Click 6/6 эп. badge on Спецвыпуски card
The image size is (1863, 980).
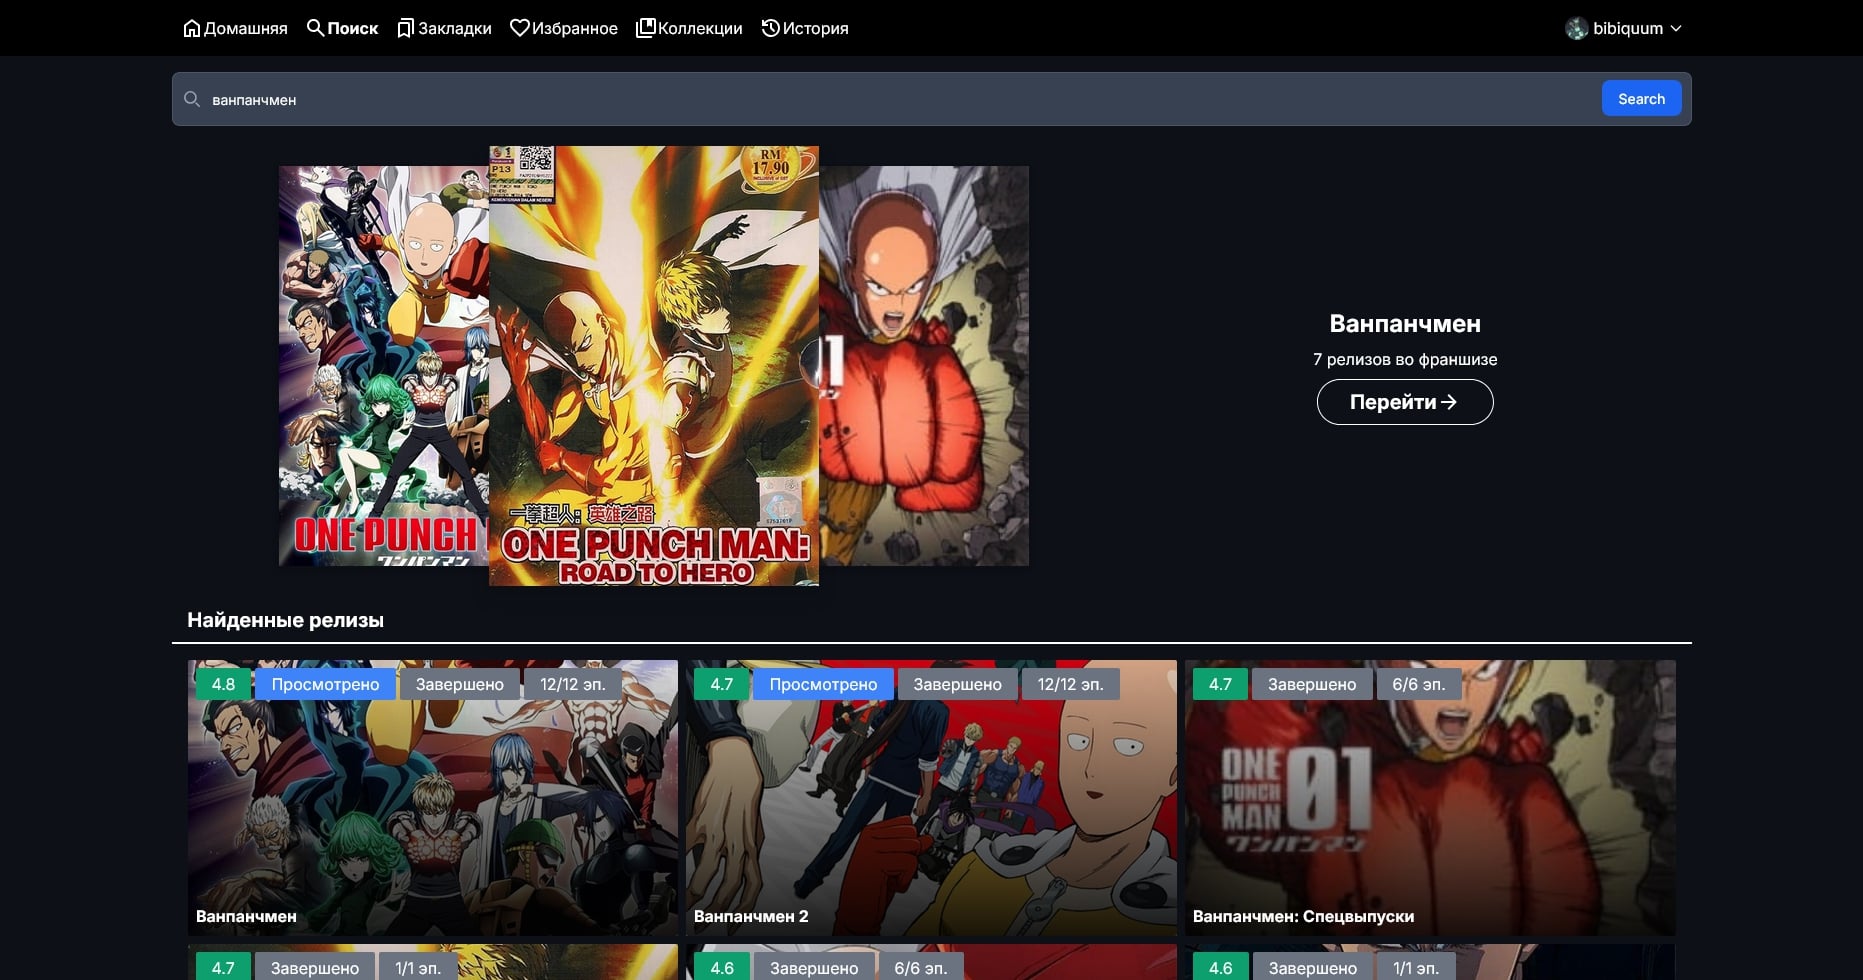click(x=1418, y=684)
